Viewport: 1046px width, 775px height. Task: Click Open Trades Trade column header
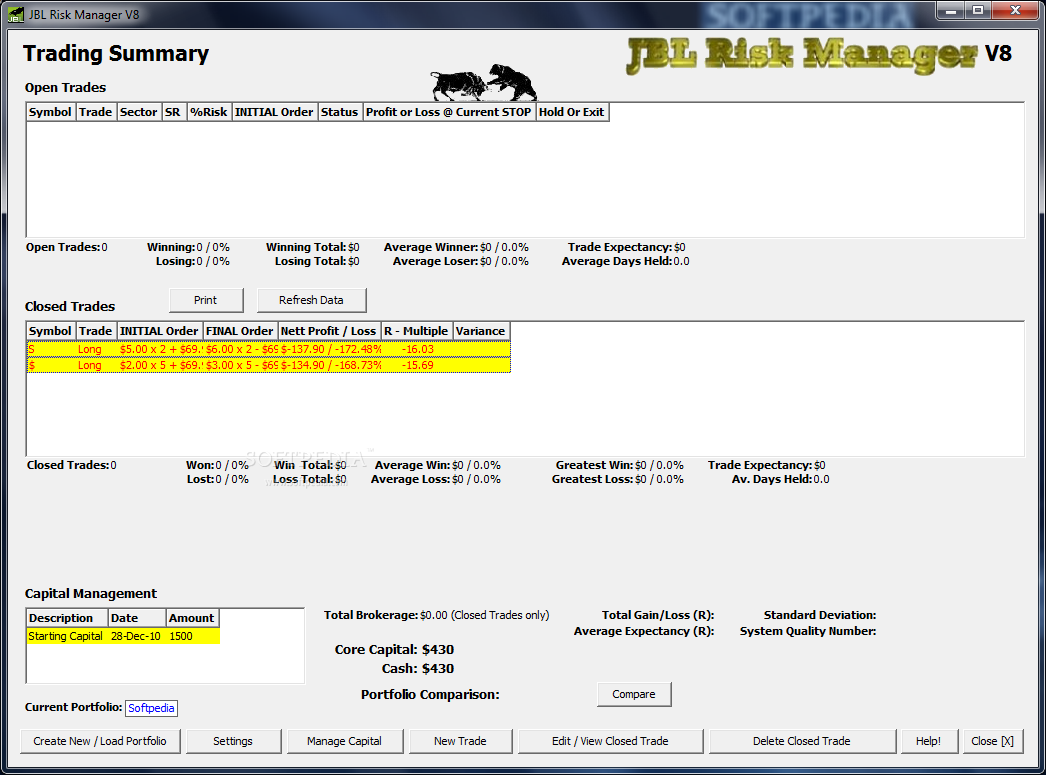coord(96,112)
